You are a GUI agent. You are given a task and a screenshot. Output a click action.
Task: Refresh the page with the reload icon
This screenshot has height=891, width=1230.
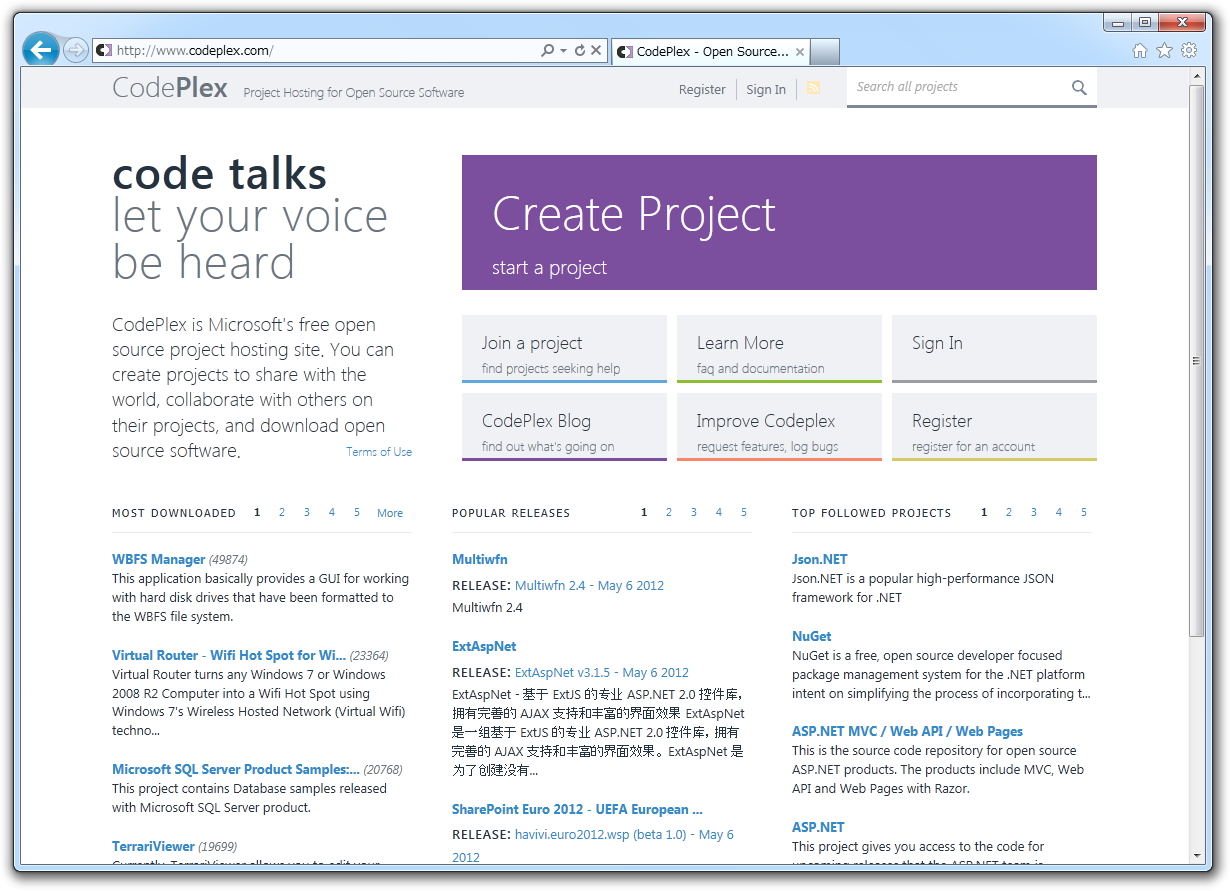tap(579, 50)
